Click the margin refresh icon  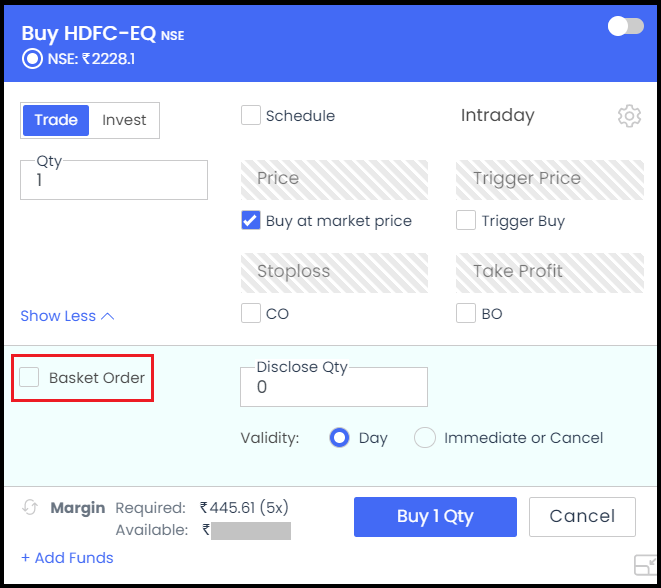pos(30,507)
